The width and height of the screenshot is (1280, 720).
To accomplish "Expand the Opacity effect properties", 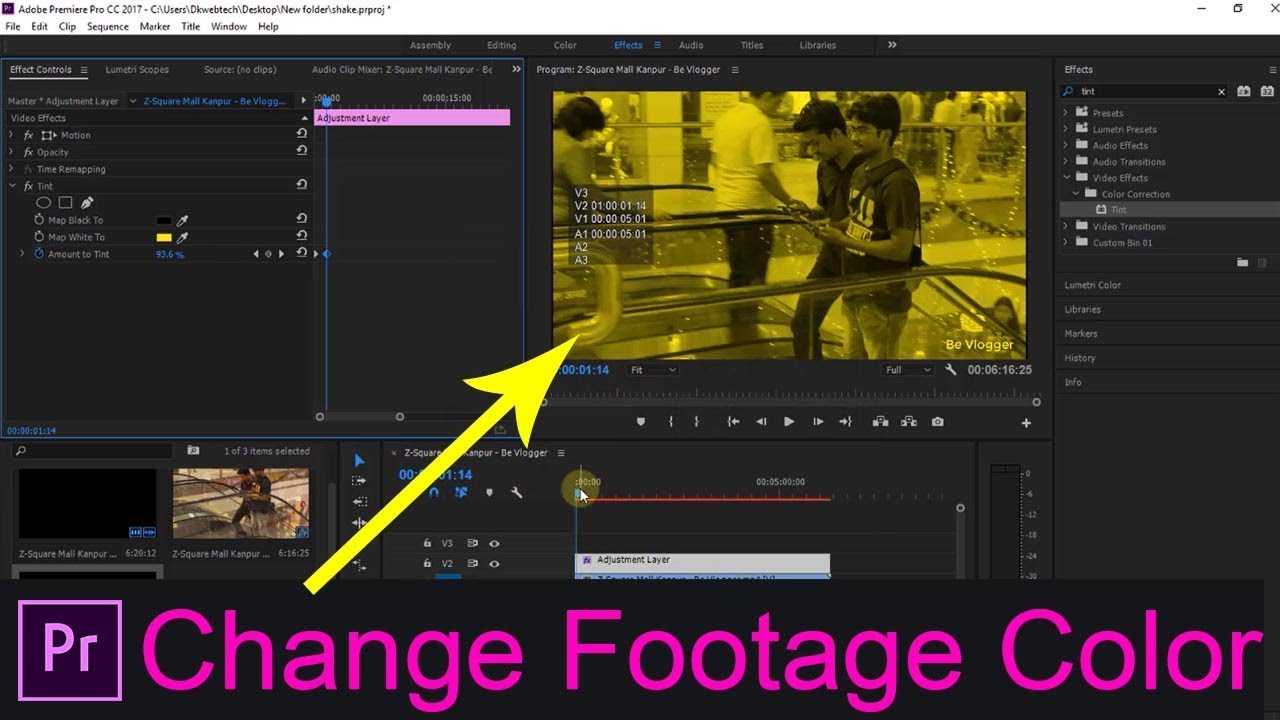I will [11, 152].
